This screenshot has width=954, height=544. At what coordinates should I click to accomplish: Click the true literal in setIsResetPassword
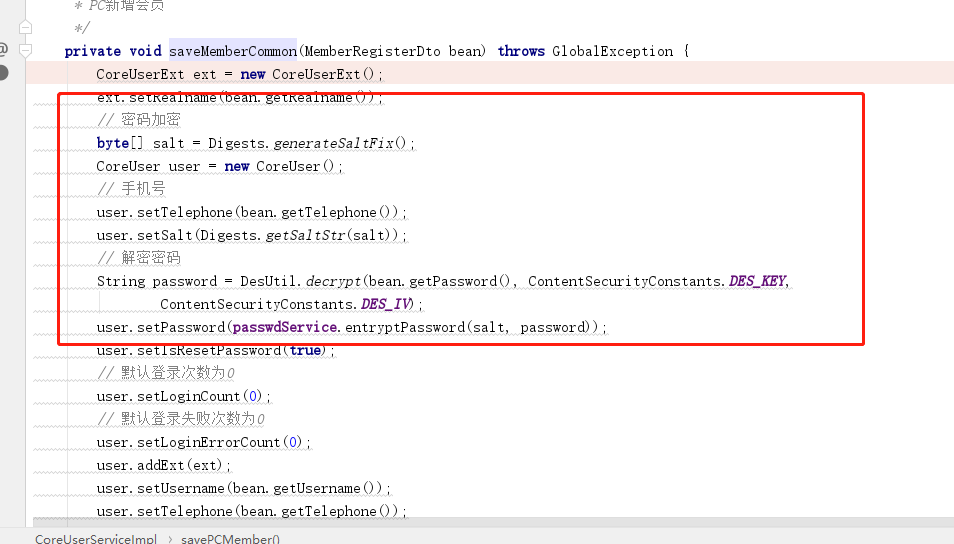tap(305, 350)
